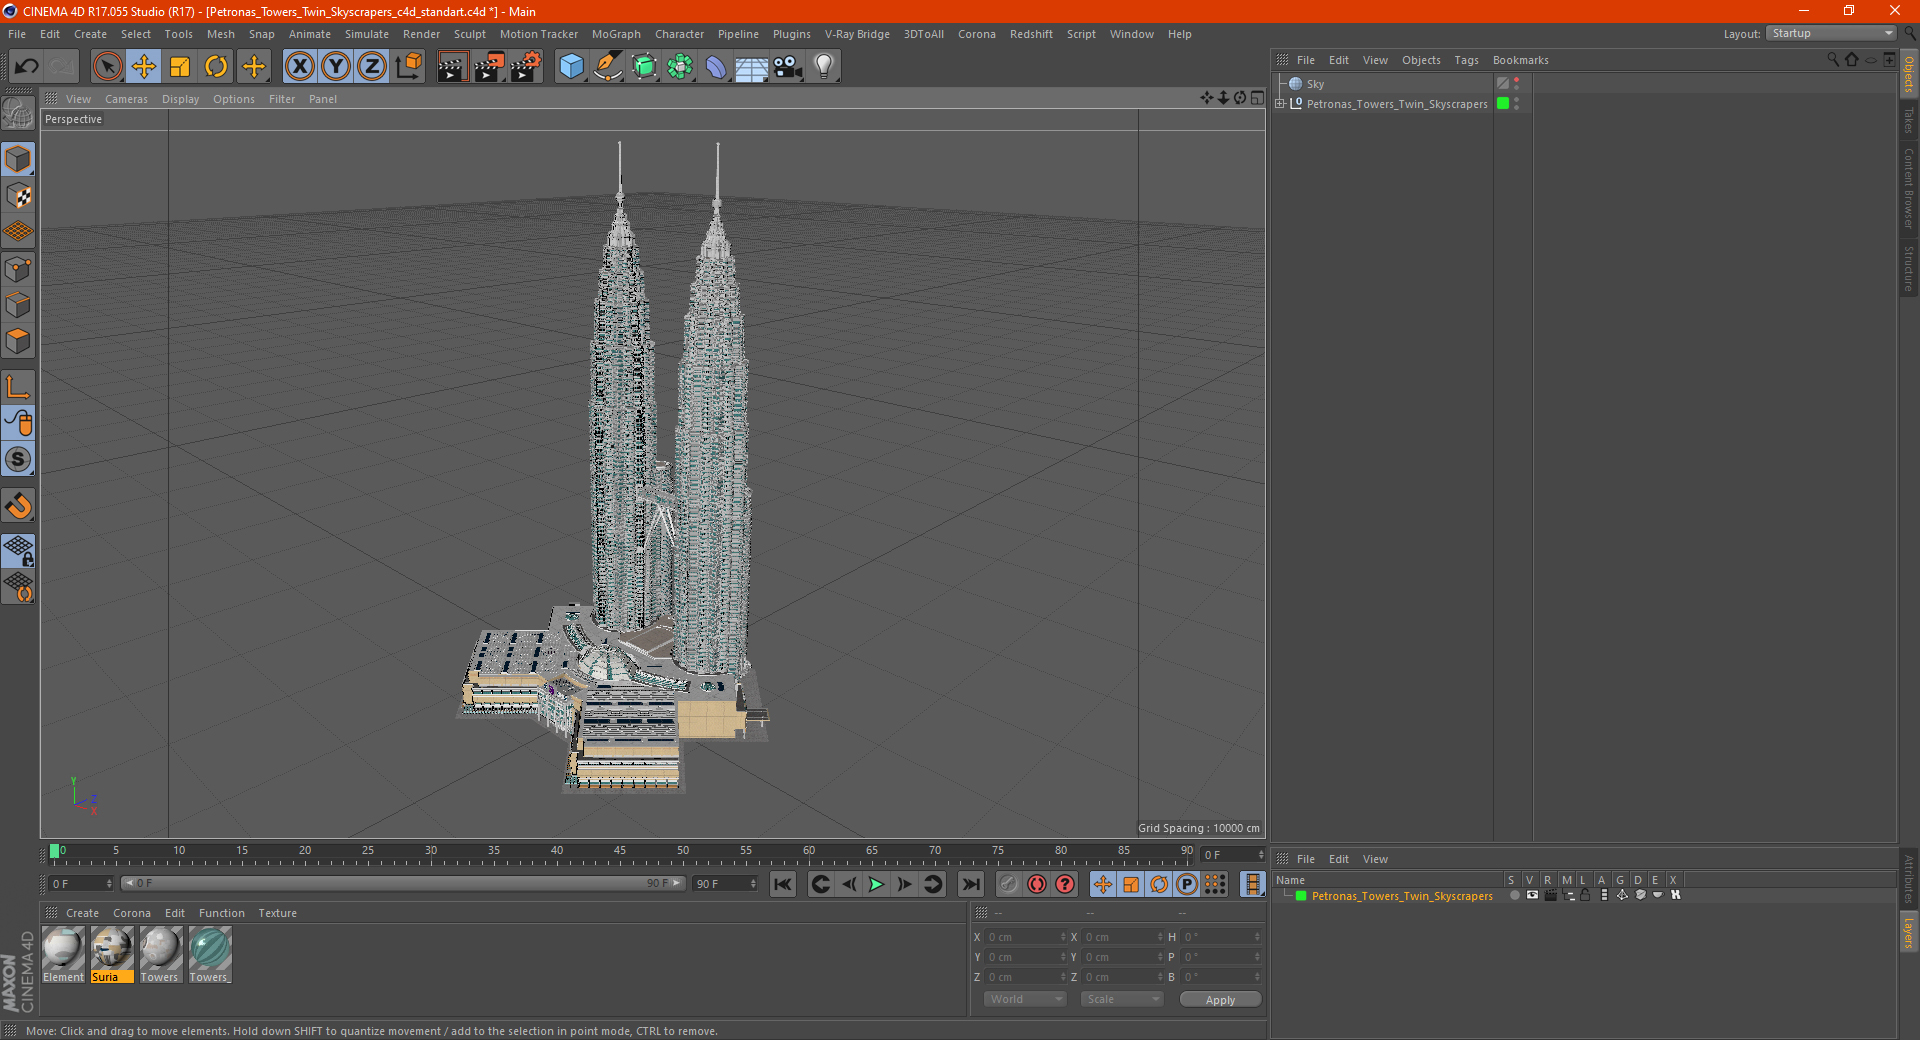Viewport: 1920px width, 1040px height.
Task: Toggle layer solo dot for Petronas layer
Action: [x=1514, y=896]
